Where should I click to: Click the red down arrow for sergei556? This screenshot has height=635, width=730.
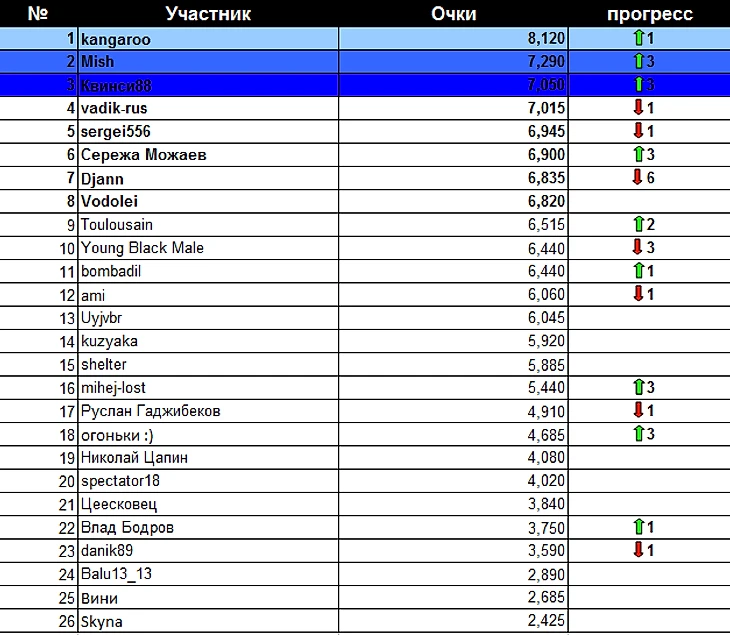pyautogui.click(x=636, y=131)
